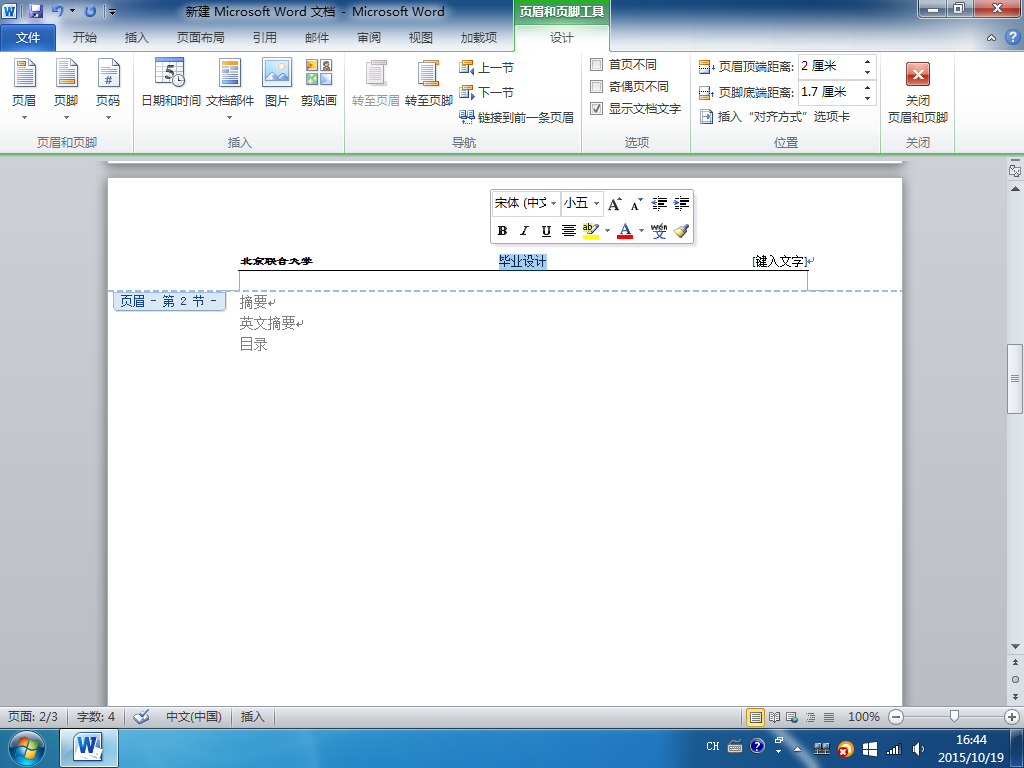This screenshot has width=1024, height=768.
Task: Click the format painter brush icon
Action: click(x=681, y=231)
